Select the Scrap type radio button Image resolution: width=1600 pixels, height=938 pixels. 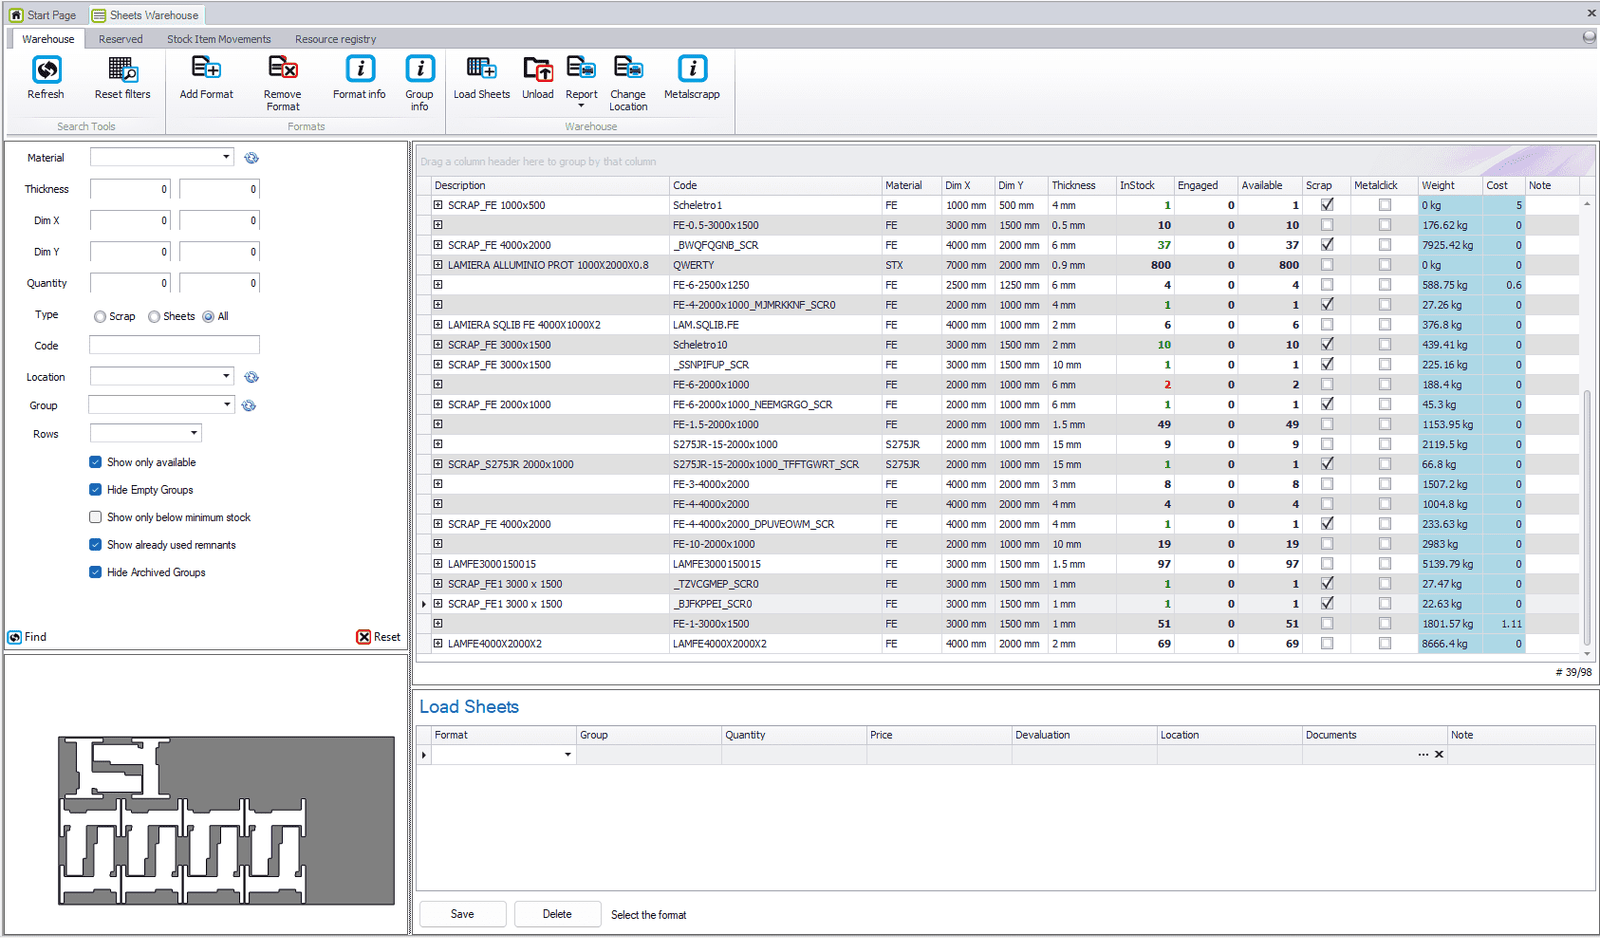pos(100,317)
